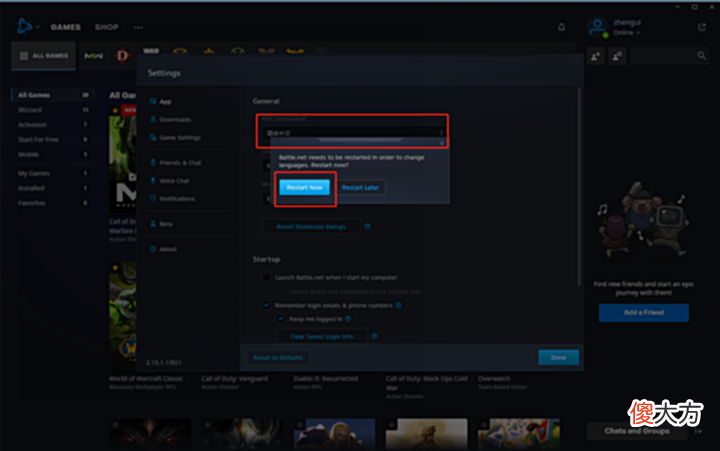Click info icon beside Clear Saved Login Info

pos(375,336)
